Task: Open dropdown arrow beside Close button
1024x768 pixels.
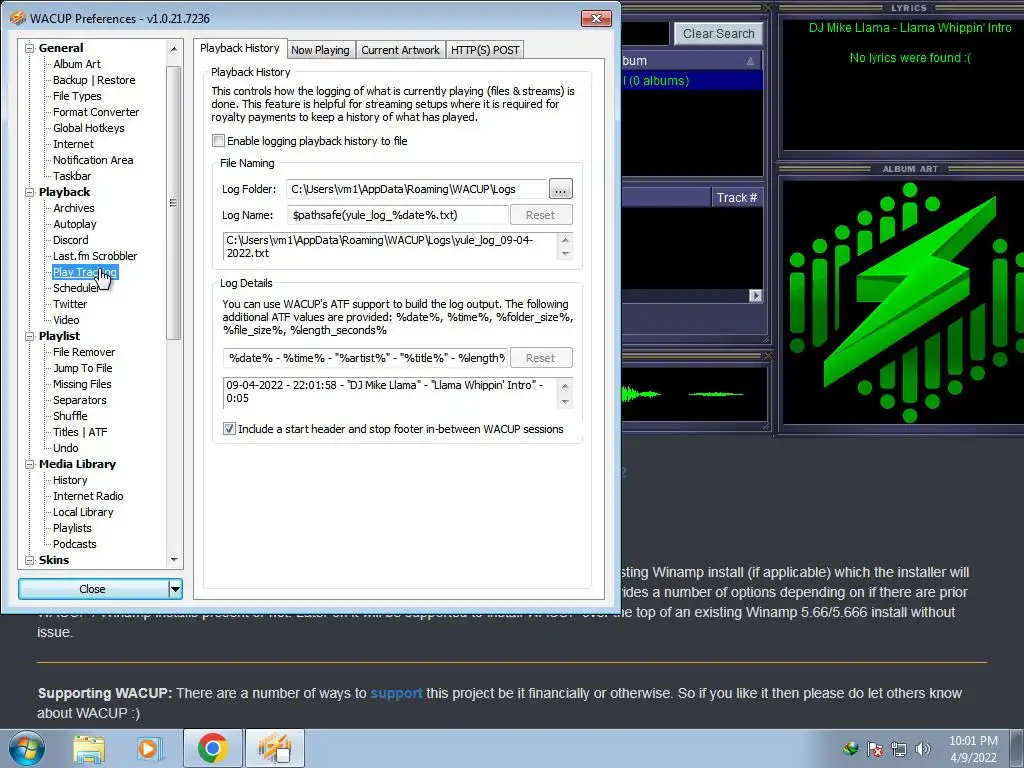Action: pos(175,589)
